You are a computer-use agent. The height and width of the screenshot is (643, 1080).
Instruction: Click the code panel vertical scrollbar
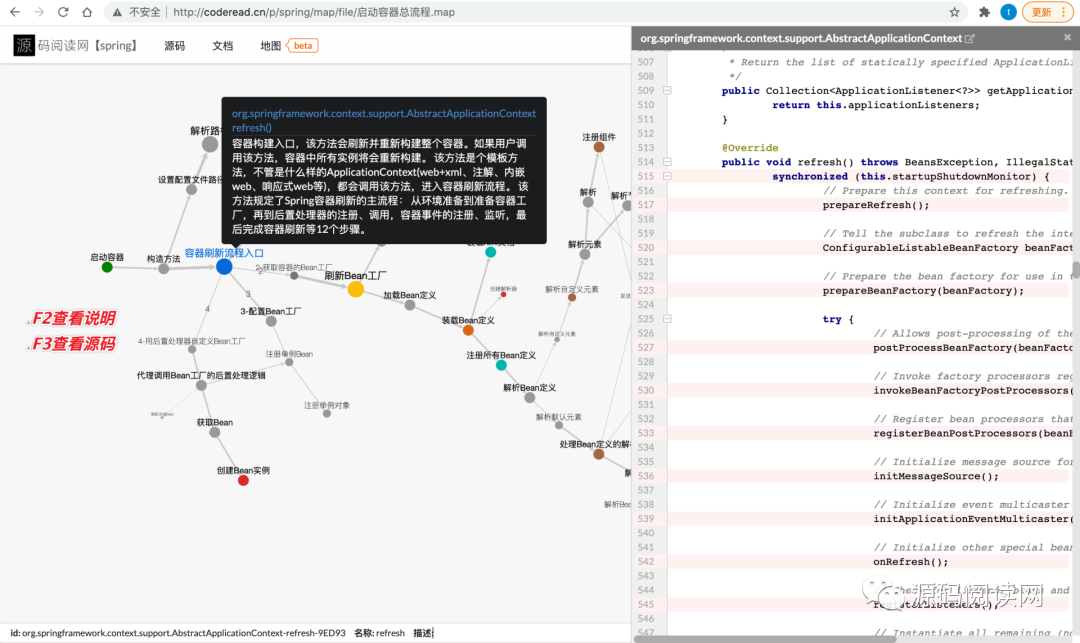pyautogui.click(x=1075, y=270)
